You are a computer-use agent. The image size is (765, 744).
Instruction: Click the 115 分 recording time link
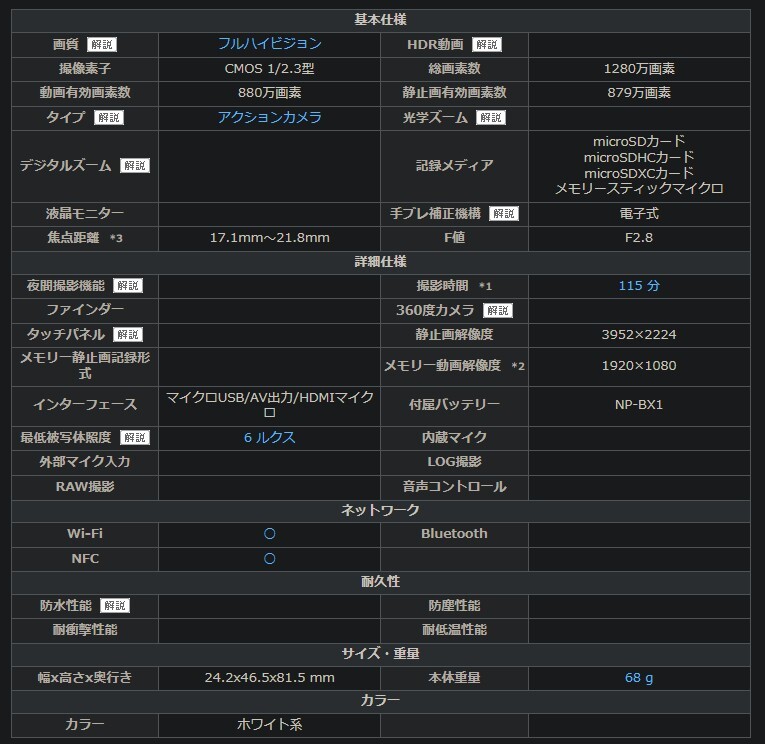(x=639, y=285)
